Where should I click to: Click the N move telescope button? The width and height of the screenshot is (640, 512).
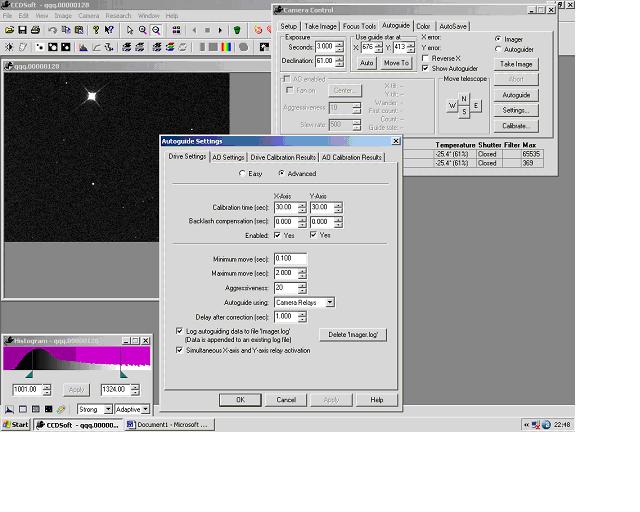464,99
